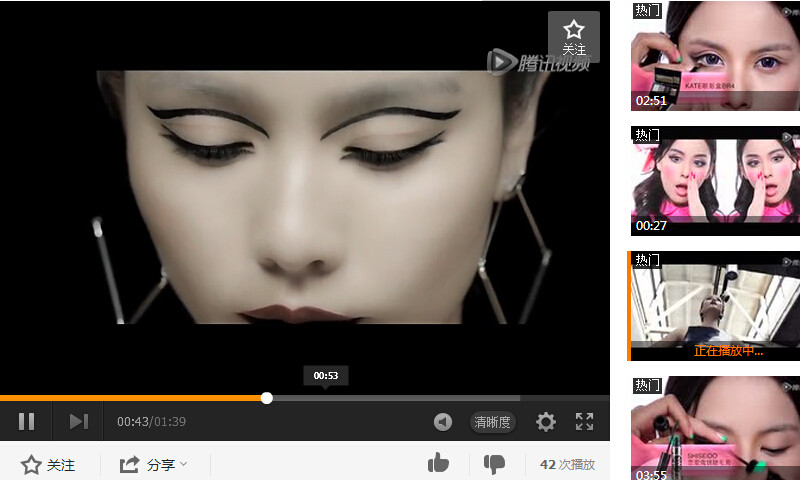Click the 00:43/01:39 time display

point(152,422)
